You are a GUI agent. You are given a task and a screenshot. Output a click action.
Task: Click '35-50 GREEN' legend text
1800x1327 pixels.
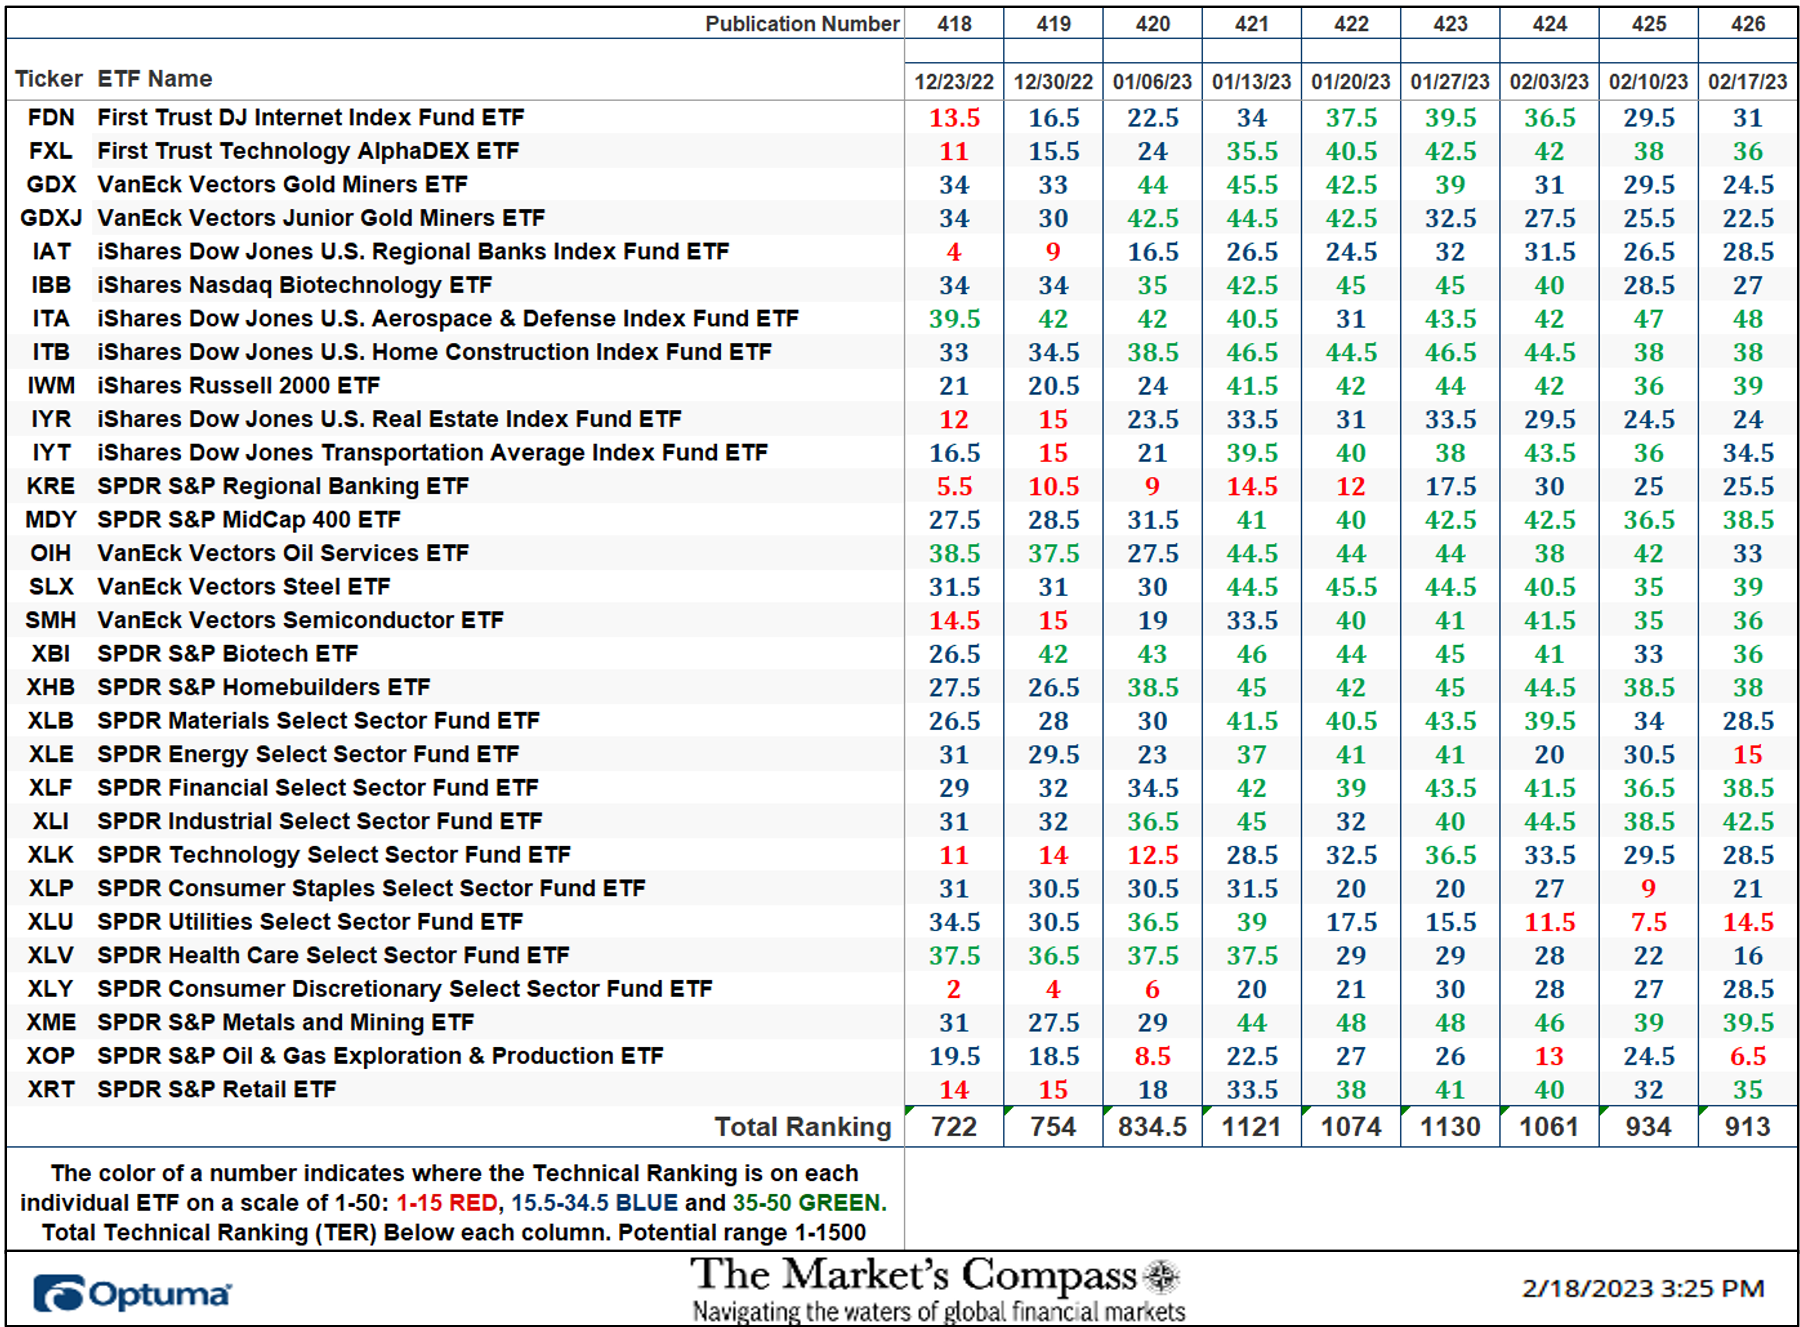tap(807, 1203)
